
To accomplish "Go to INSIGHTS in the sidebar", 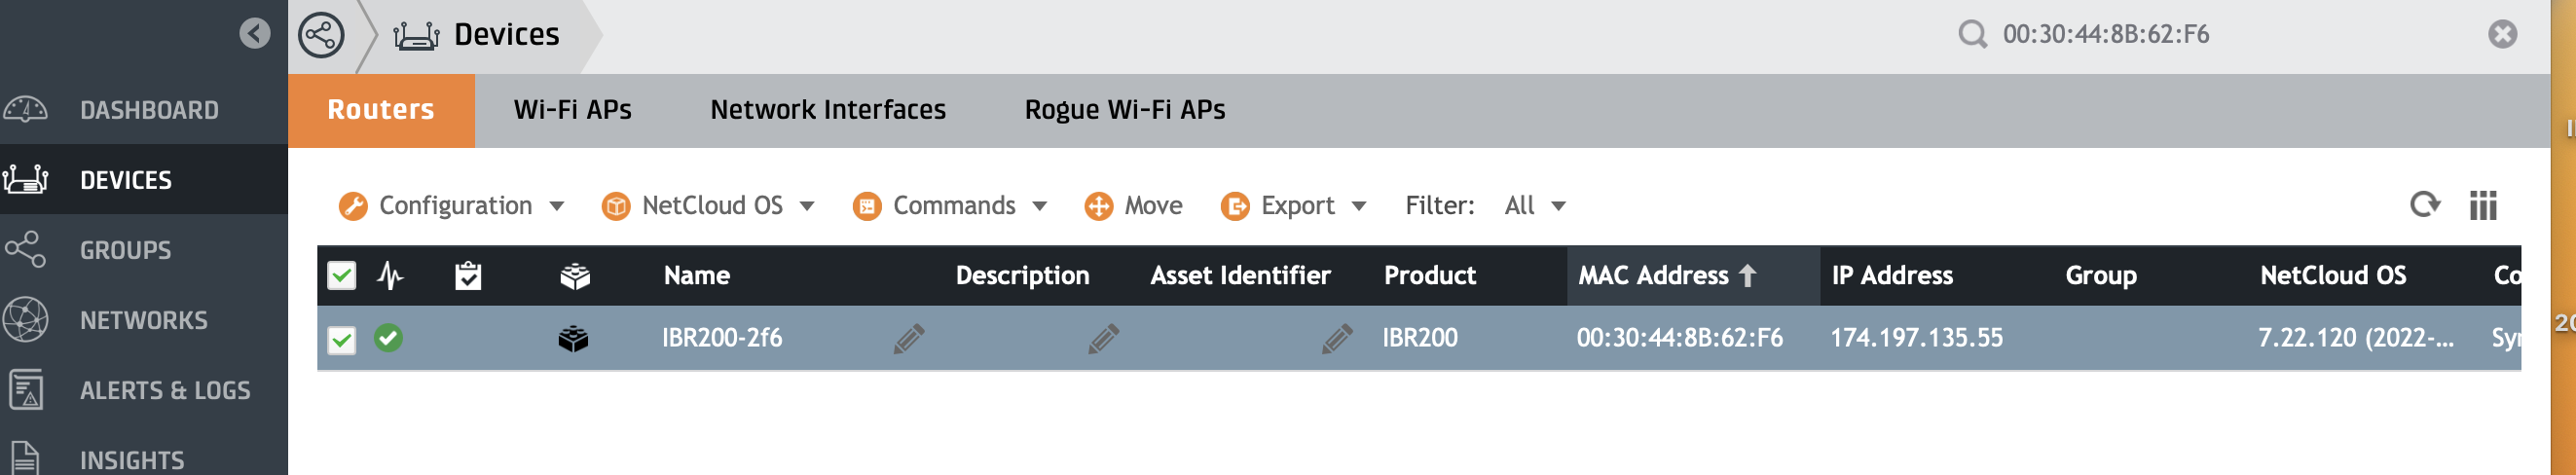I will point(132,460).
